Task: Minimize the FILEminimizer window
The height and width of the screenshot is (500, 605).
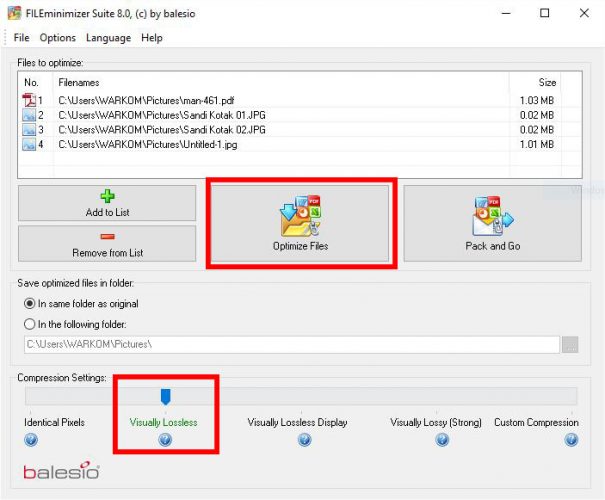Action: (506, 13)
